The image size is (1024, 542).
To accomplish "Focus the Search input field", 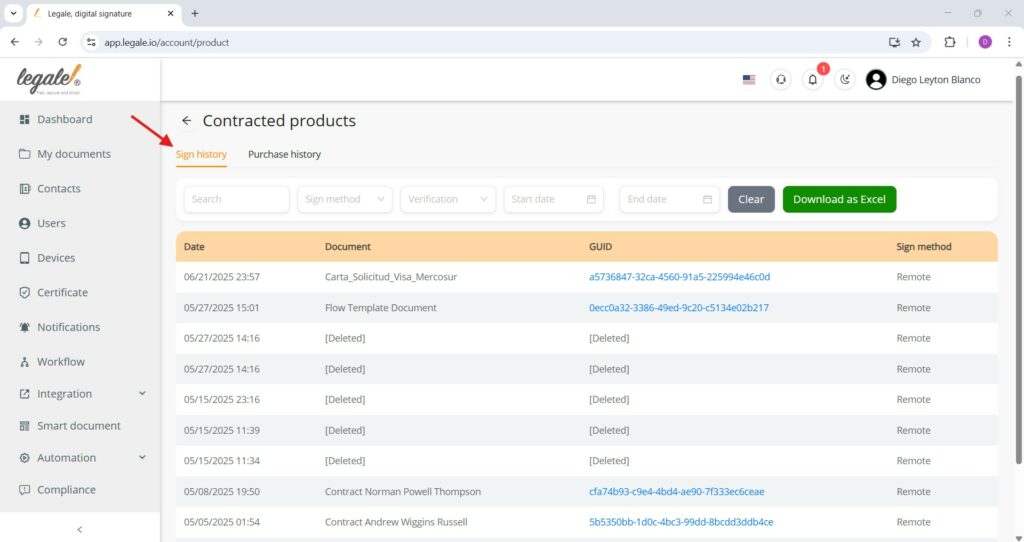I will 236,199.
